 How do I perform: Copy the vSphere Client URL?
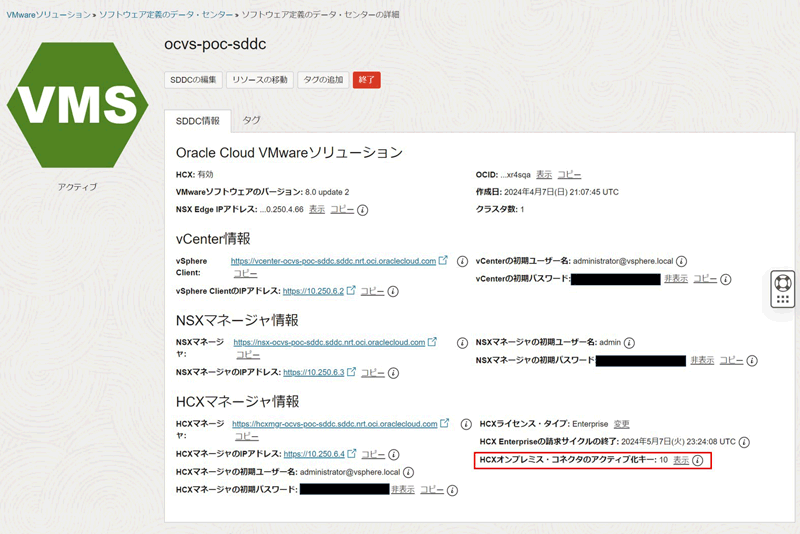coord(245,273)
